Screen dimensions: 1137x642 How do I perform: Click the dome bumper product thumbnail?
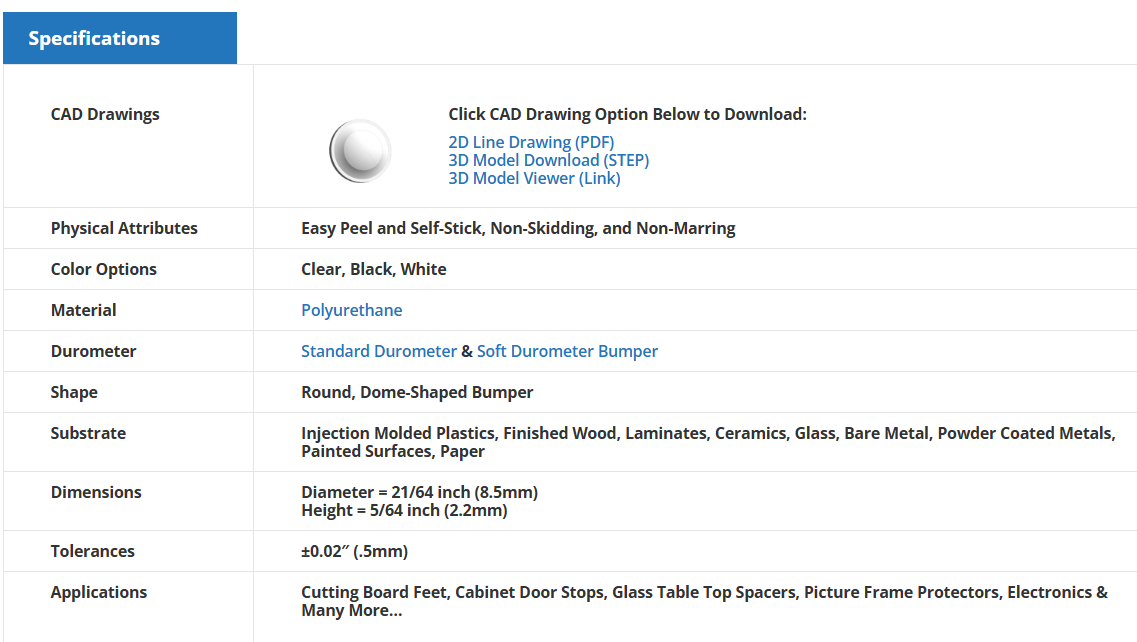point(360,151)
